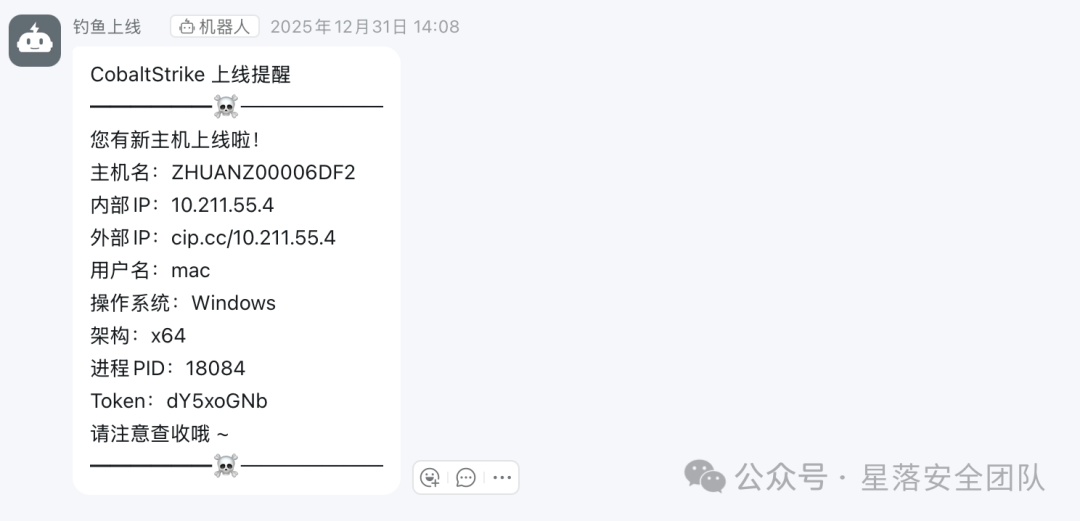This screenshot has width=1080, height=521.
Task: Open the more options ellipsis menu
Action: click(x=502, y=478)
